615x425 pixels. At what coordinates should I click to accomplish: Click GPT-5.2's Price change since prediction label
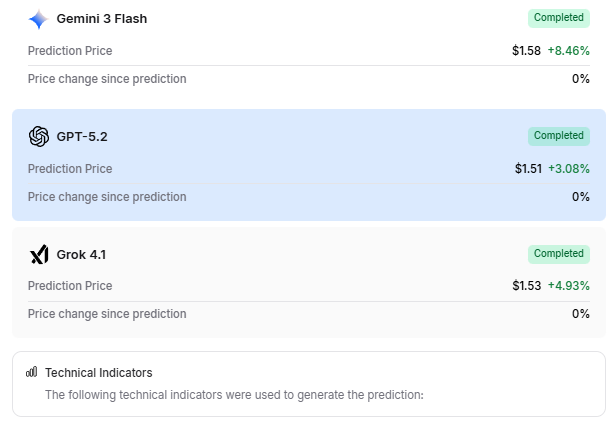(x=107, y=197)
